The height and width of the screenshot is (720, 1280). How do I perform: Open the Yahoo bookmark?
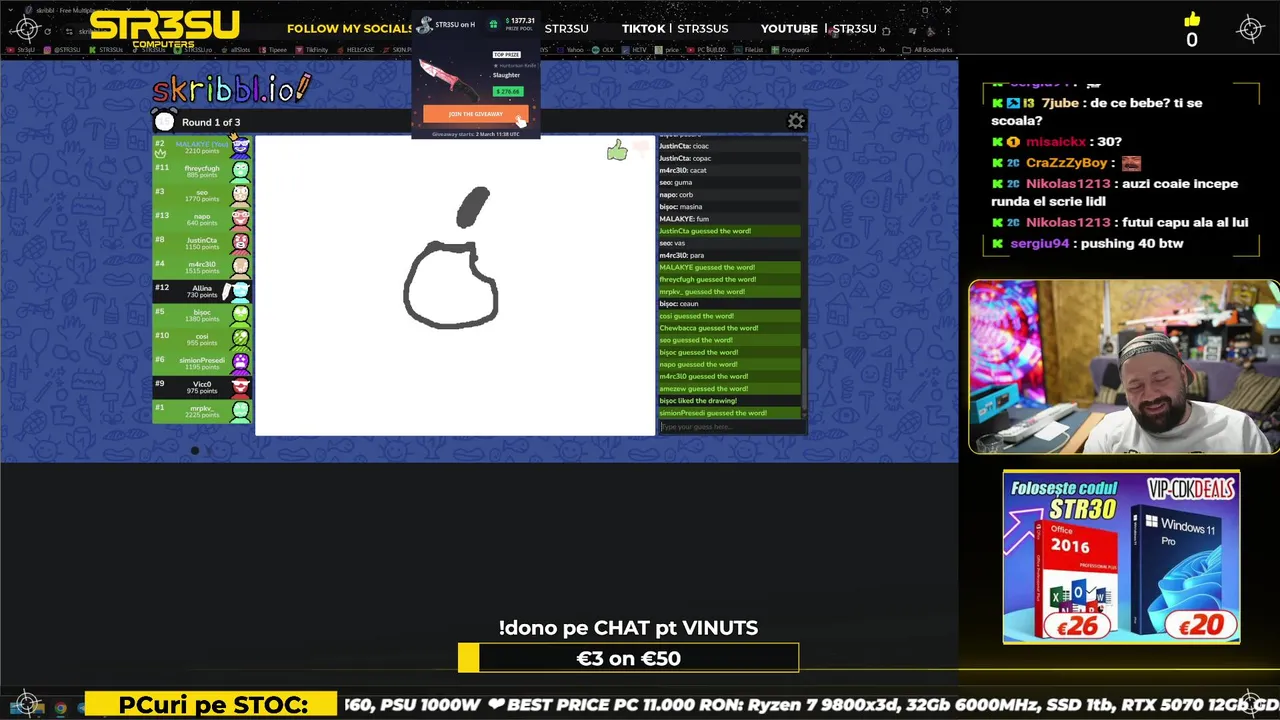click(572, 49)
